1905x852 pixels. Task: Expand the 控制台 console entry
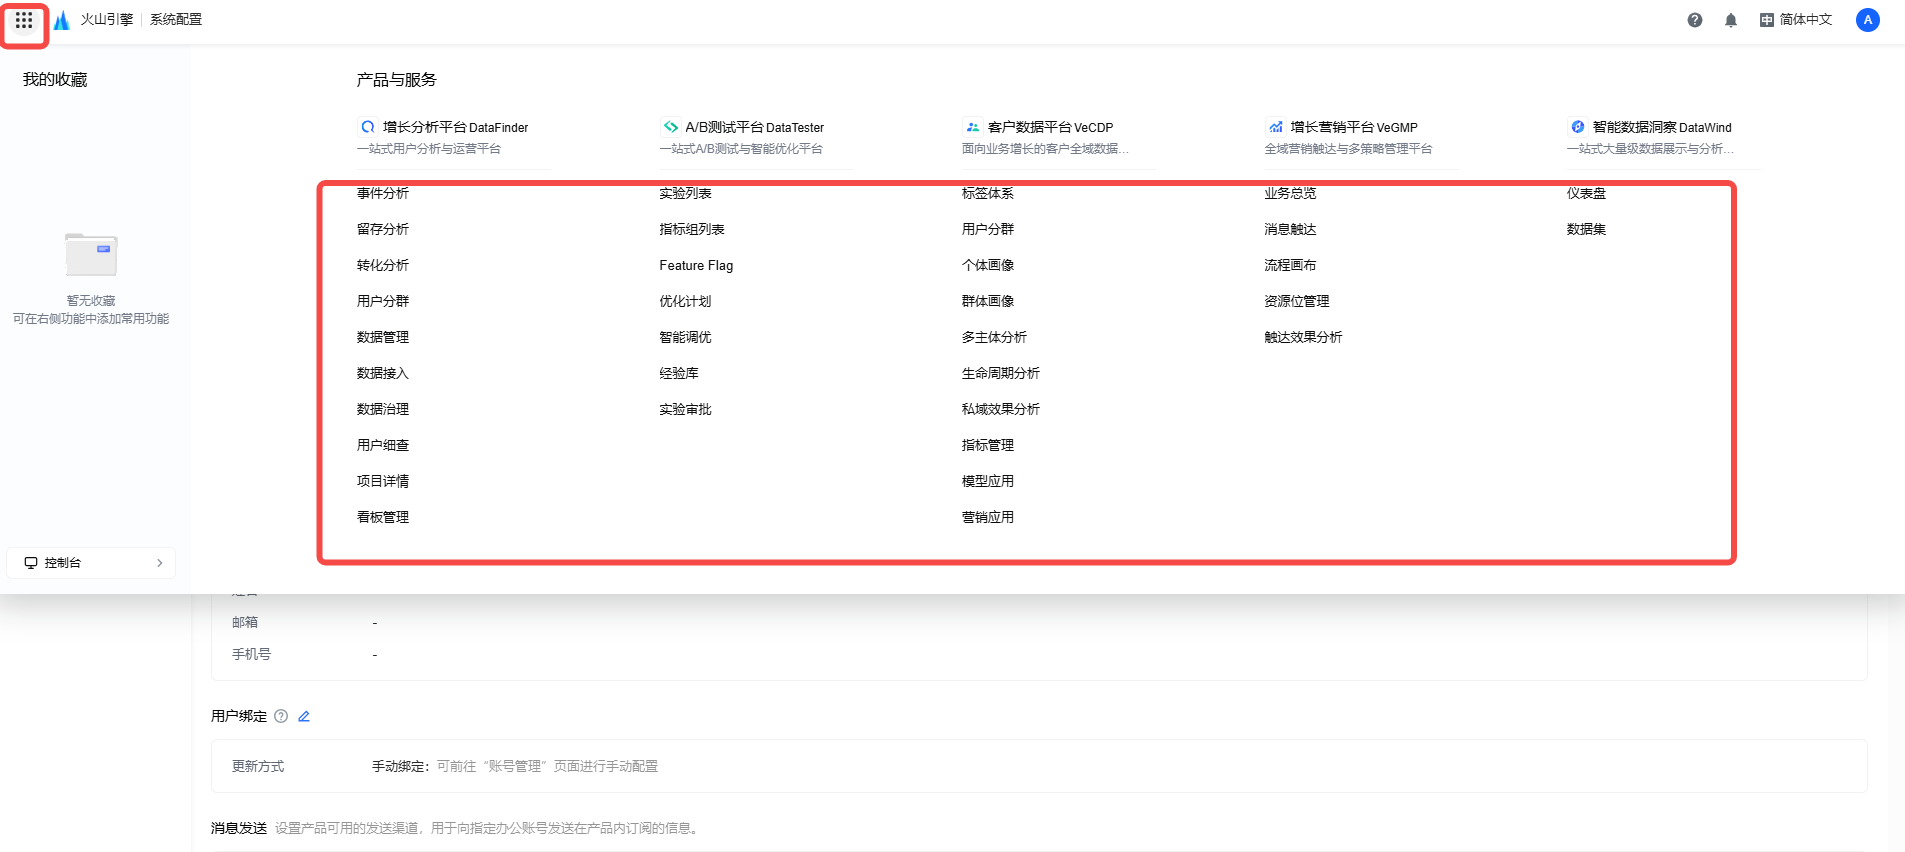(91, 563)
